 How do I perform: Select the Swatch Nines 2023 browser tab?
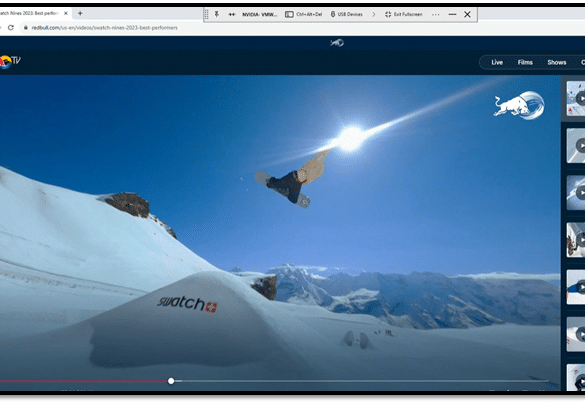pyautogui.click(x=30, y=13)
